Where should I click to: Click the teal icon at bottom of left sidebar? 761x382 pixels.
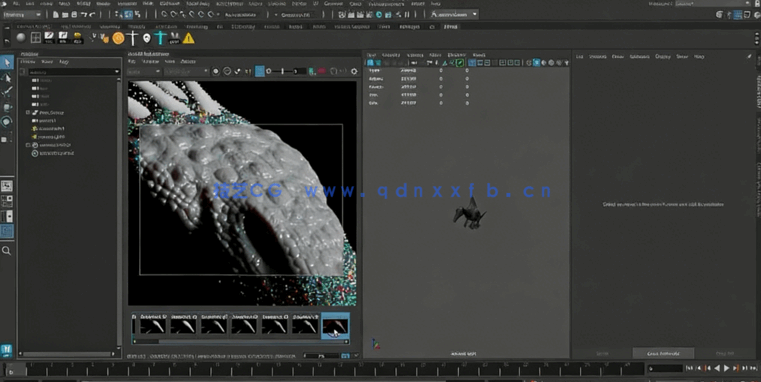[x=6, y=350]
